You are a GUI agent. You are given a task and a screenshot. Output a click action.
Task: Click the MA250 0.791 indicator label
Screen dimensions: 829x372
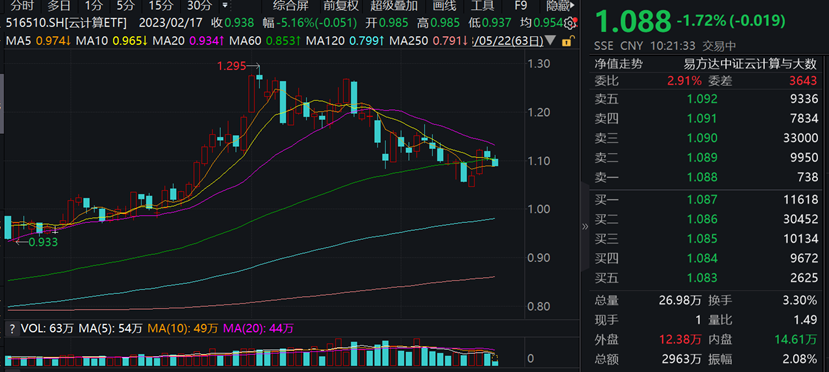[429, 40]
